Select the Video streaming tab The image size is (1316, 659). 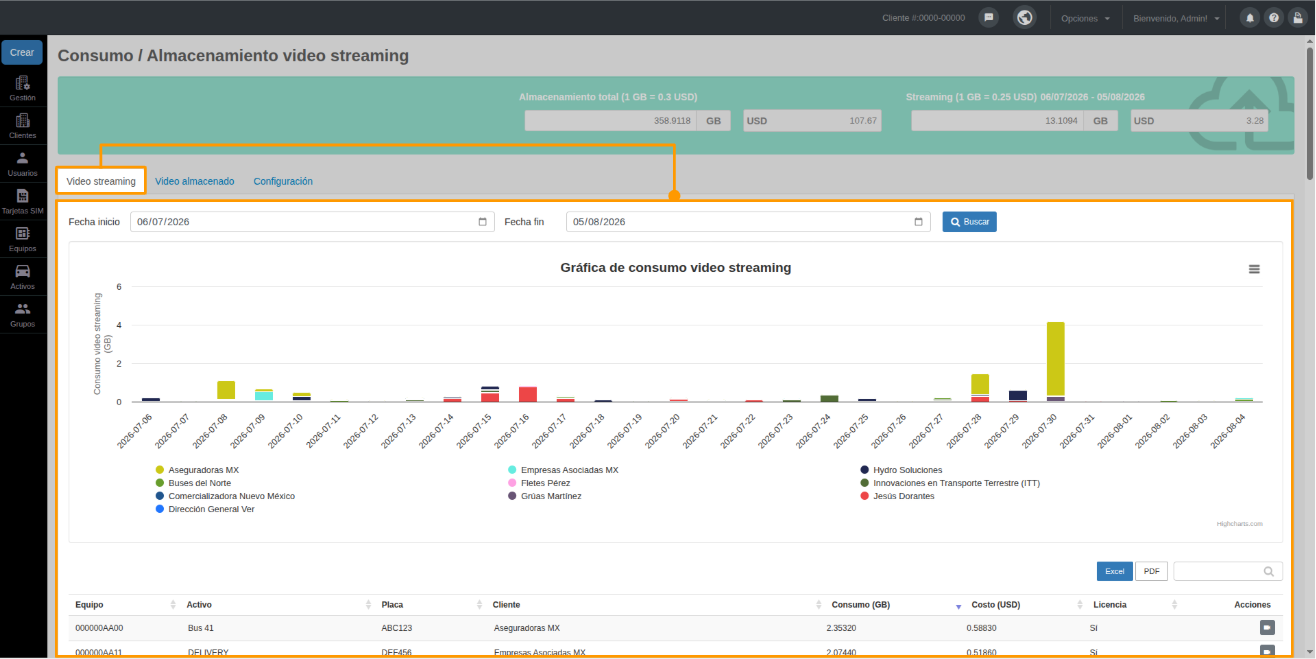click(x=101, y=181)
